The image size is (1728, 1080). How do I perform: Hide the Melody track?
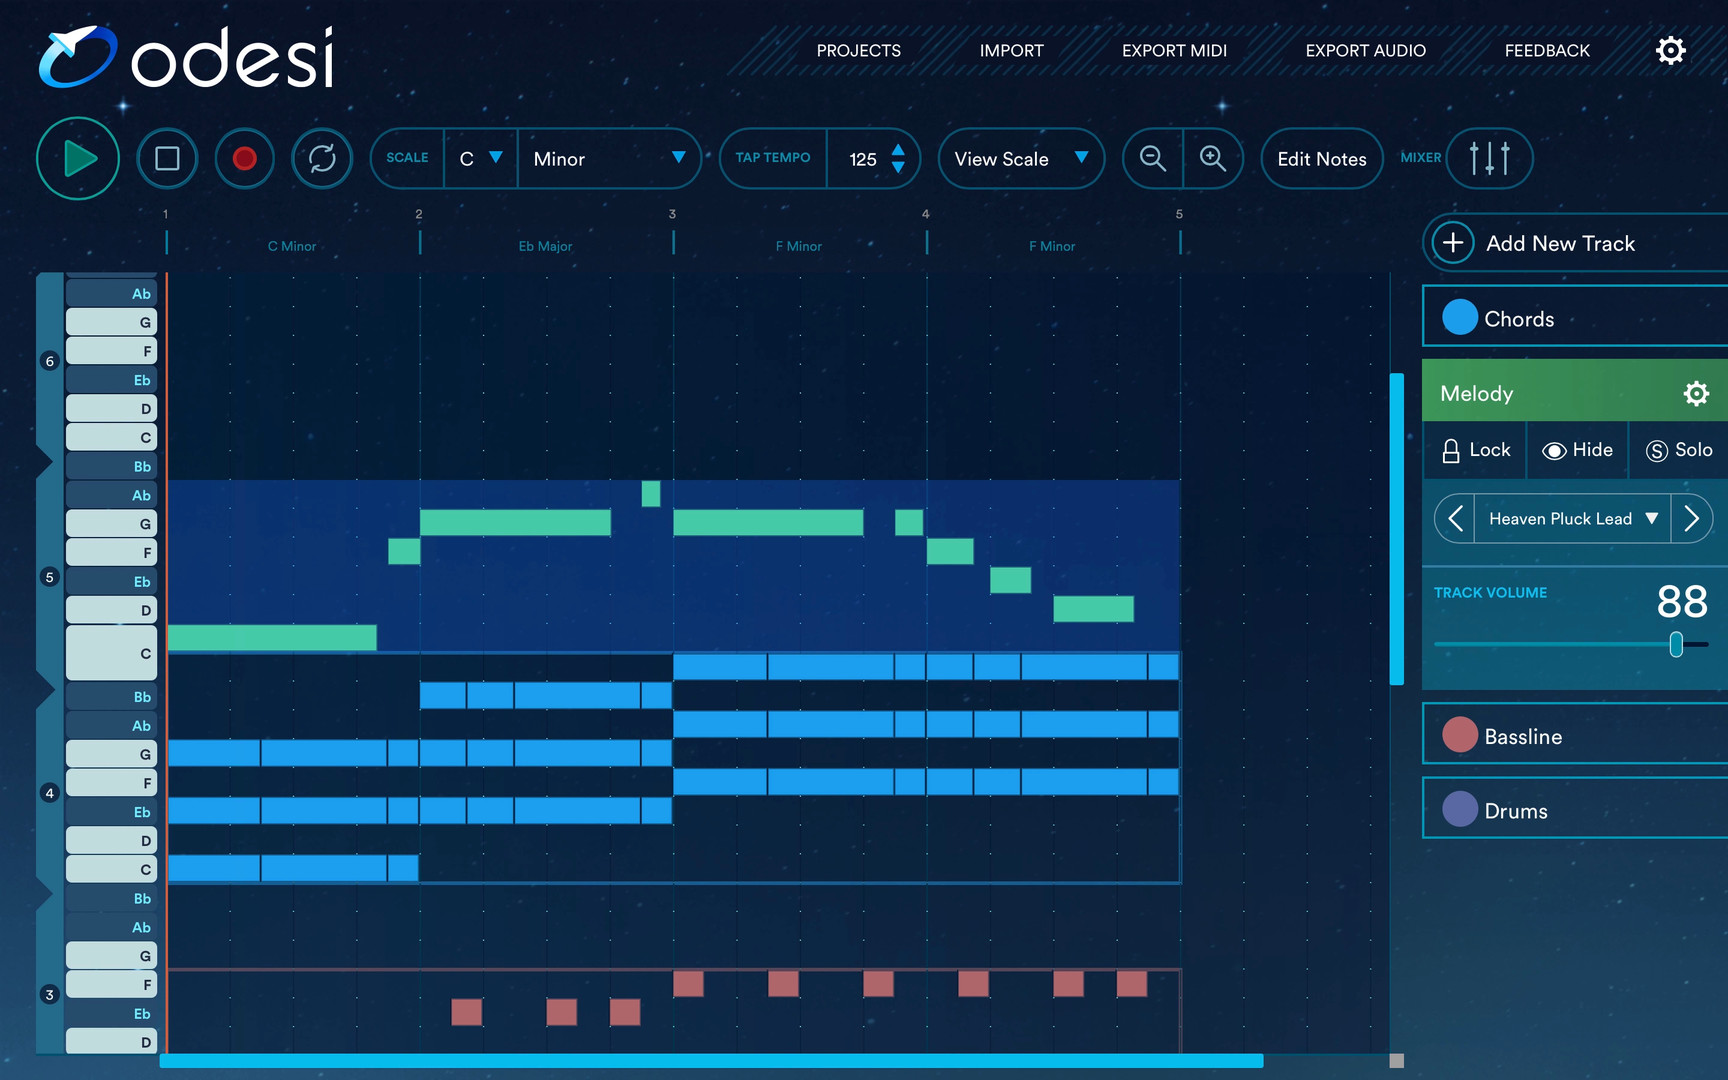(1577, 450)
